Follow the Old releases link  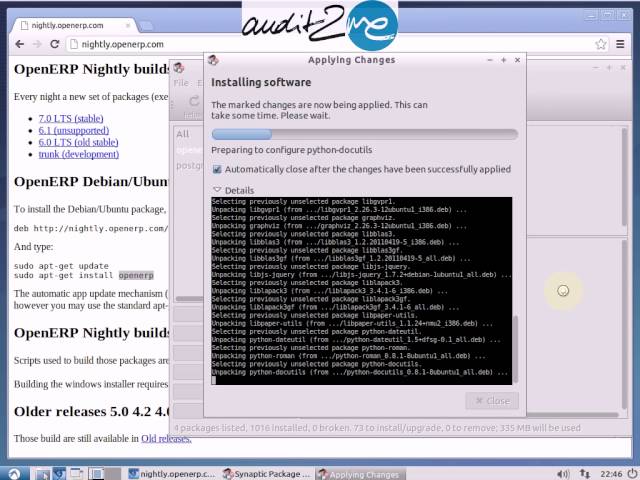(x=166, y=438)
